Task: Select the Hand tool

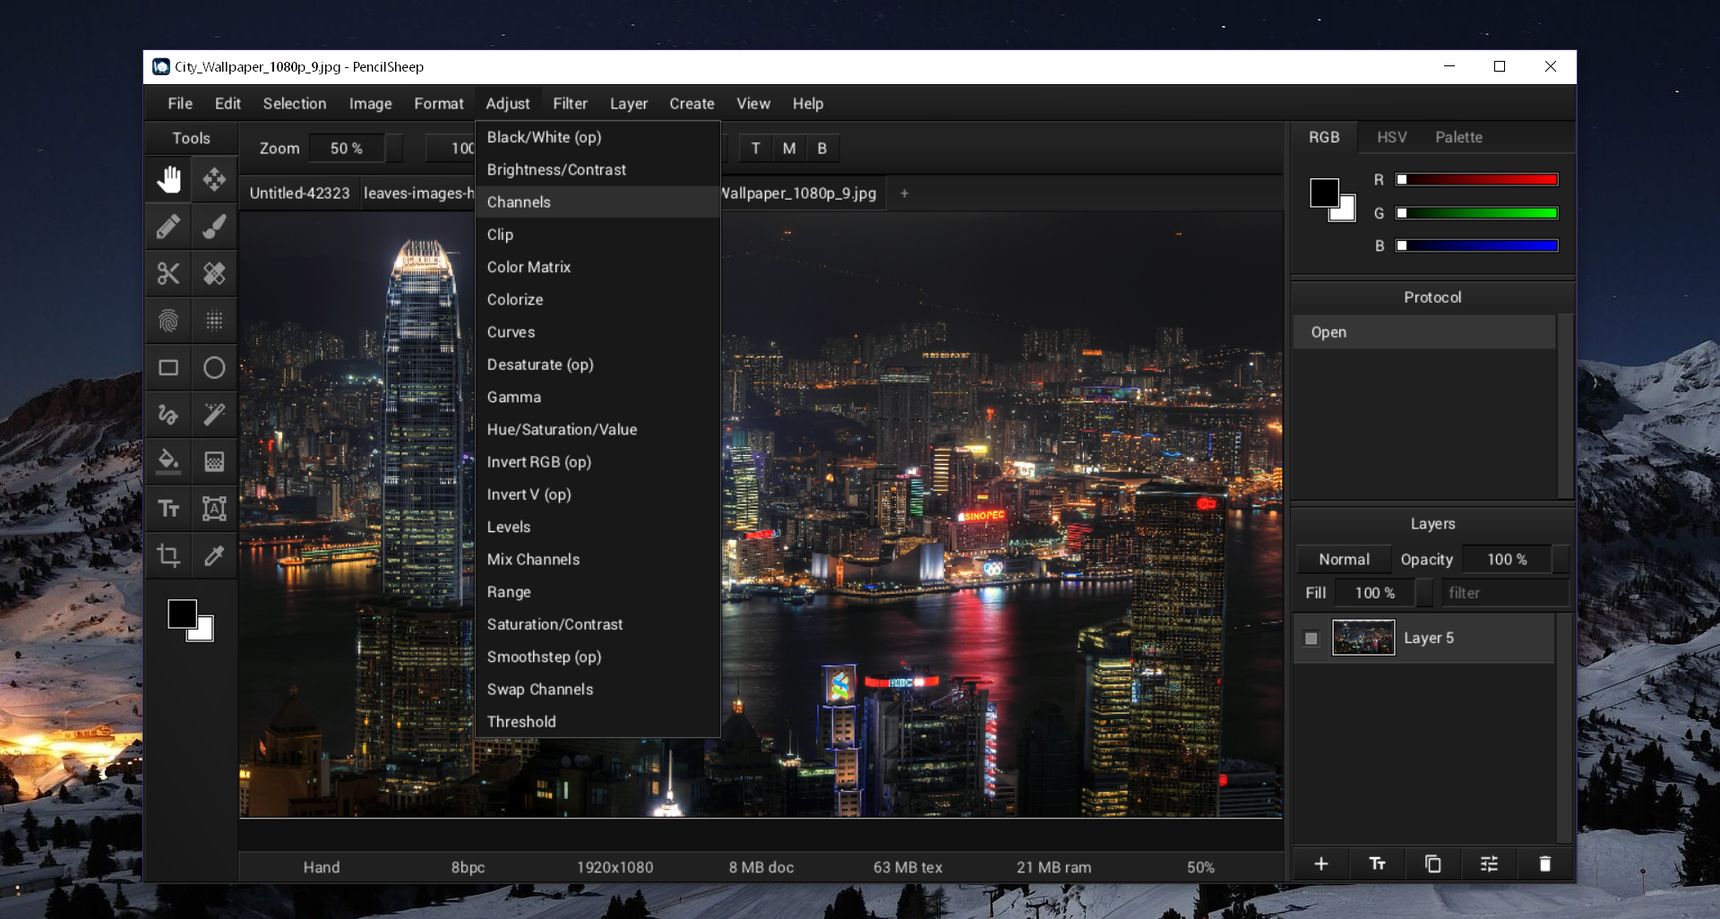Action: pos(168,180)
